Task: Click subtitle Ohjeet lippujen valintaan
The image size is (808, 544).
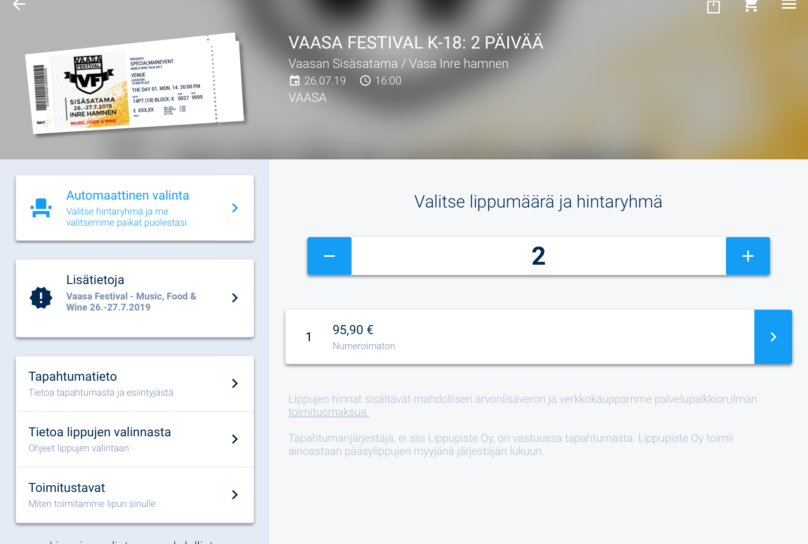Action: click(79, 448)
